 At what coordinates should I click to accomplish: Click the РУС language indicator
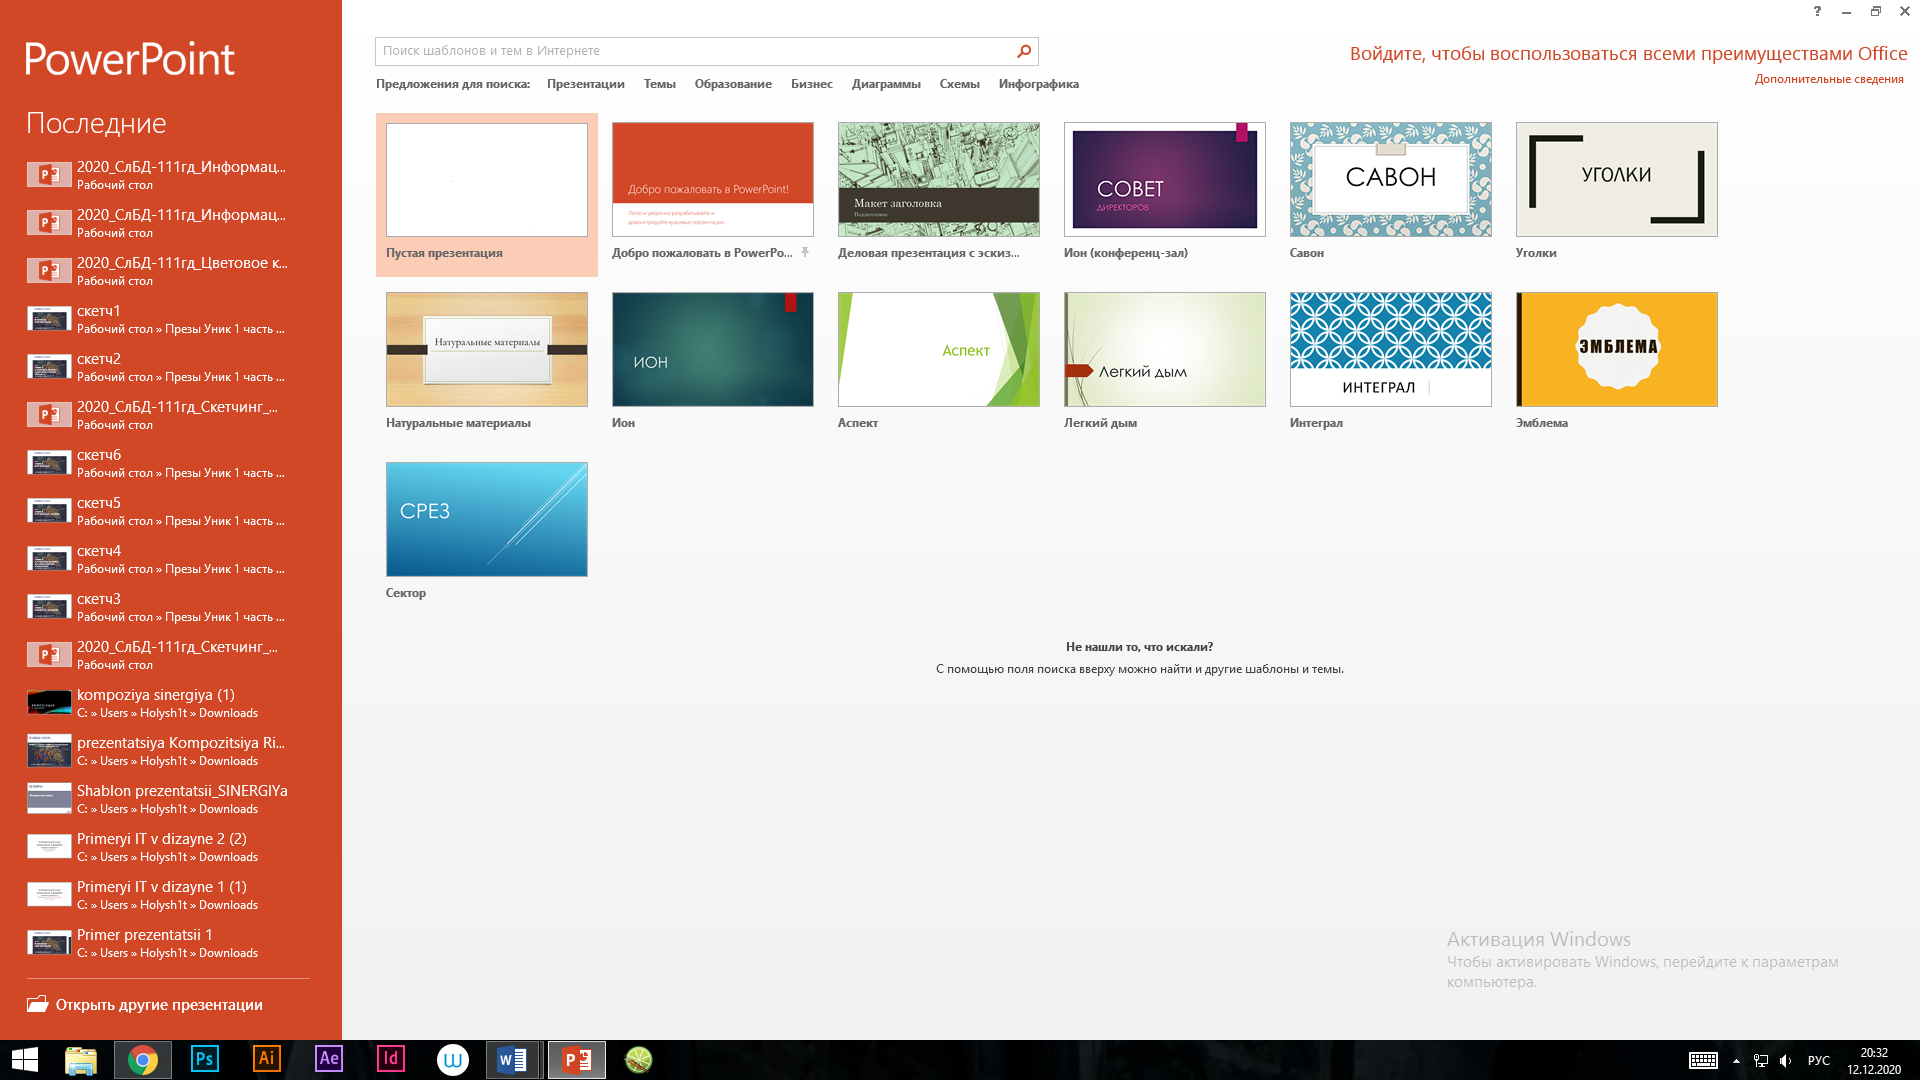click(1818, 1061)
